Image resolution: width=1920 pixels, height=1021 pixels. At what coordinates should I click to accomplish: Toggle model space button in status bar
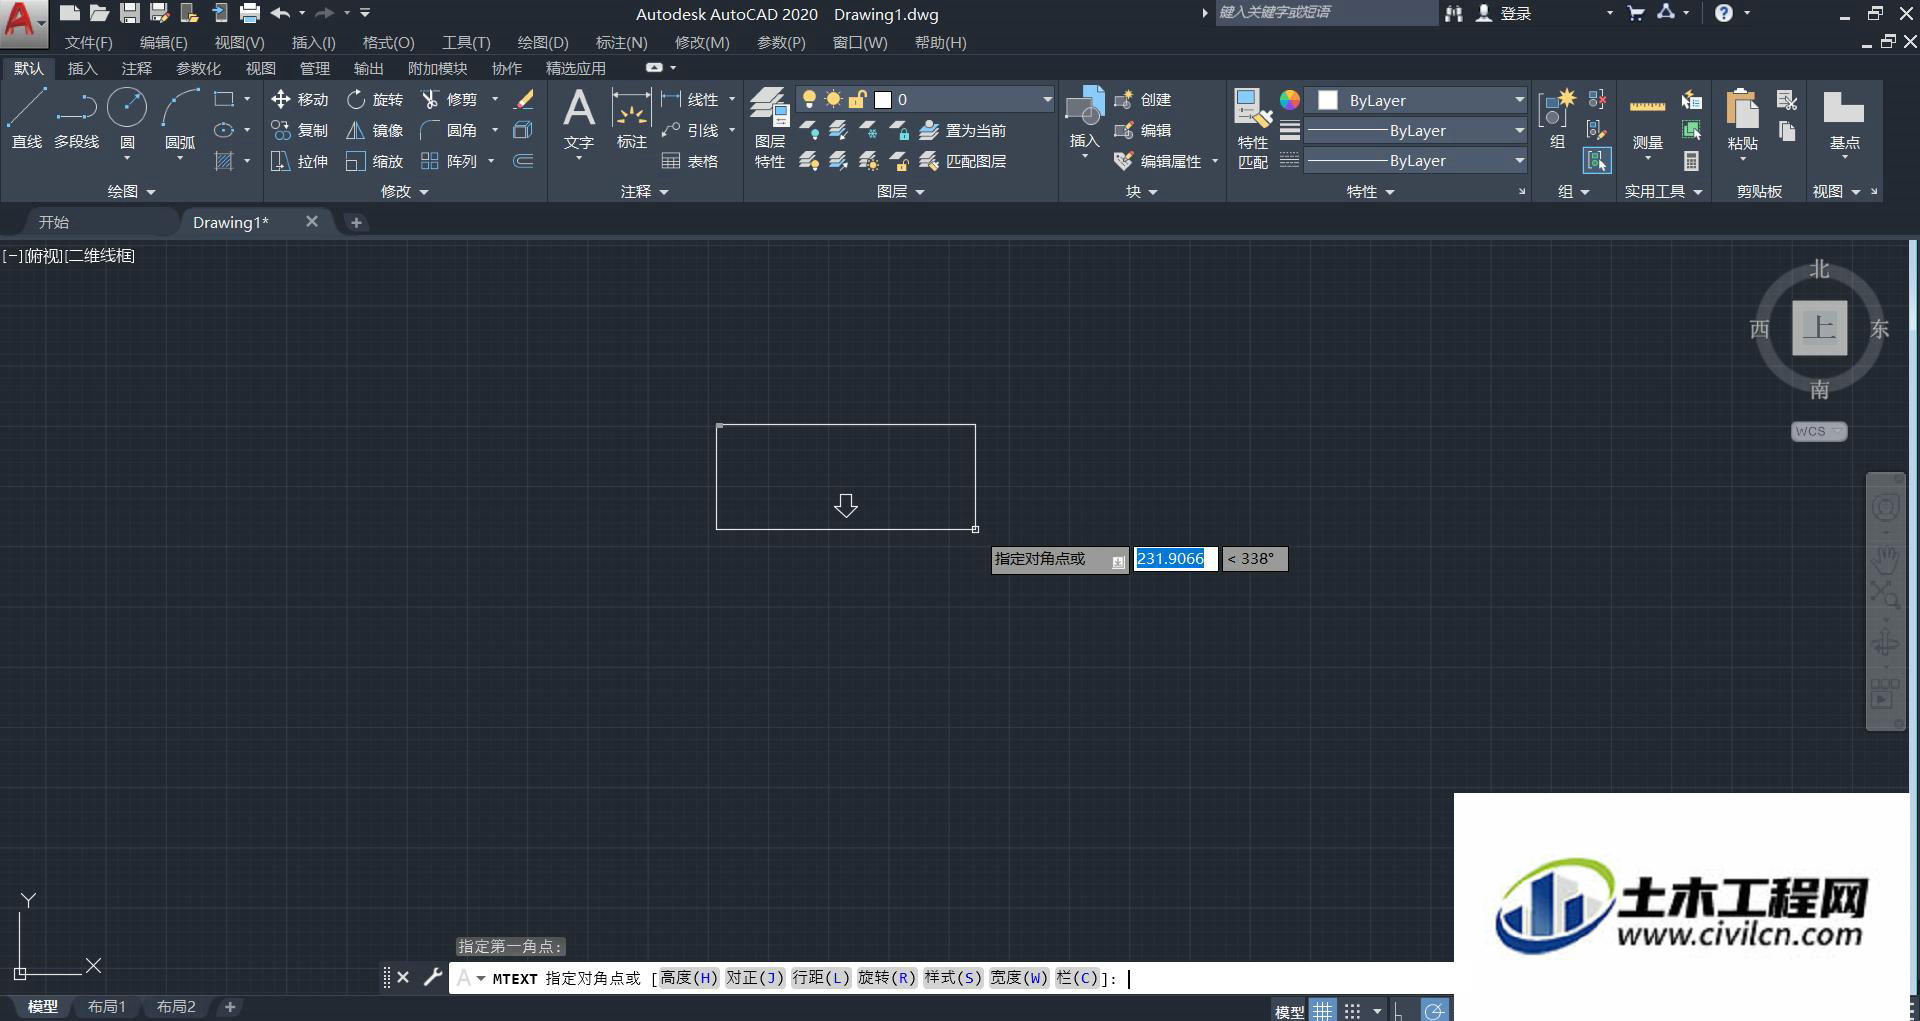pos(1289,1011)
